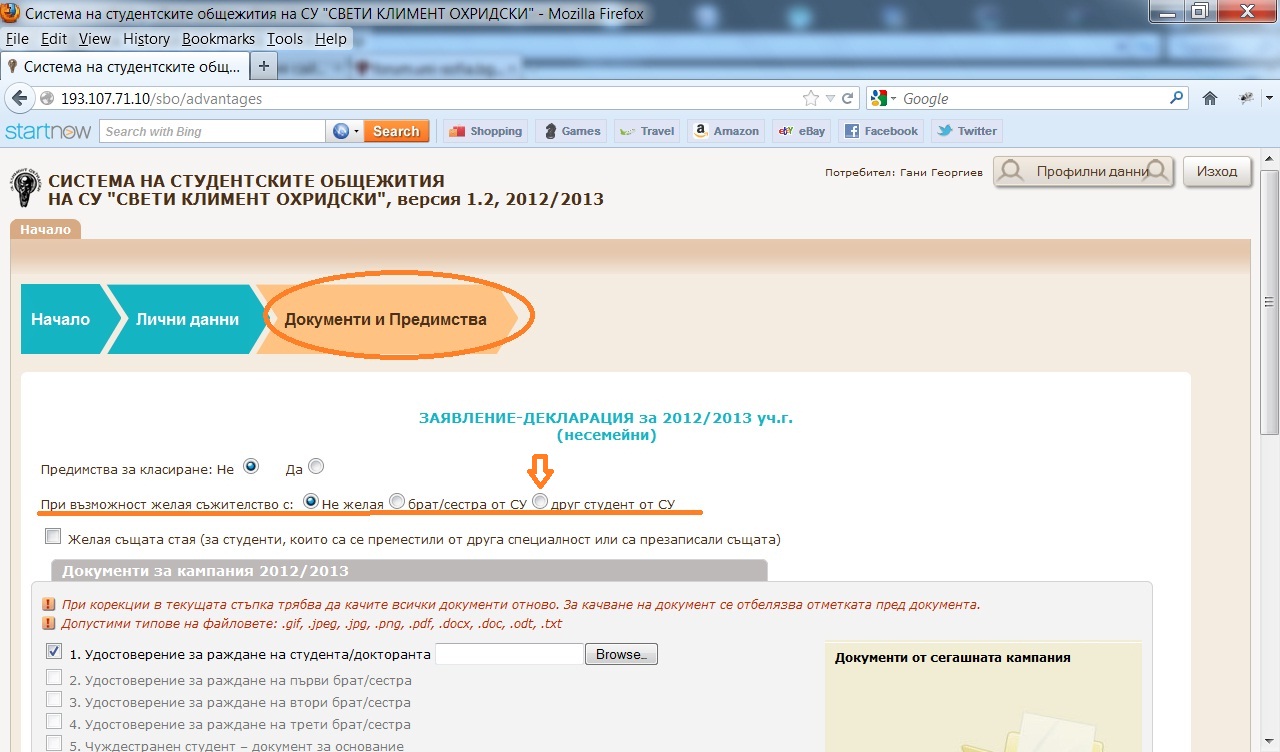Click the 'Изход' logout button

click(1217, 171)
